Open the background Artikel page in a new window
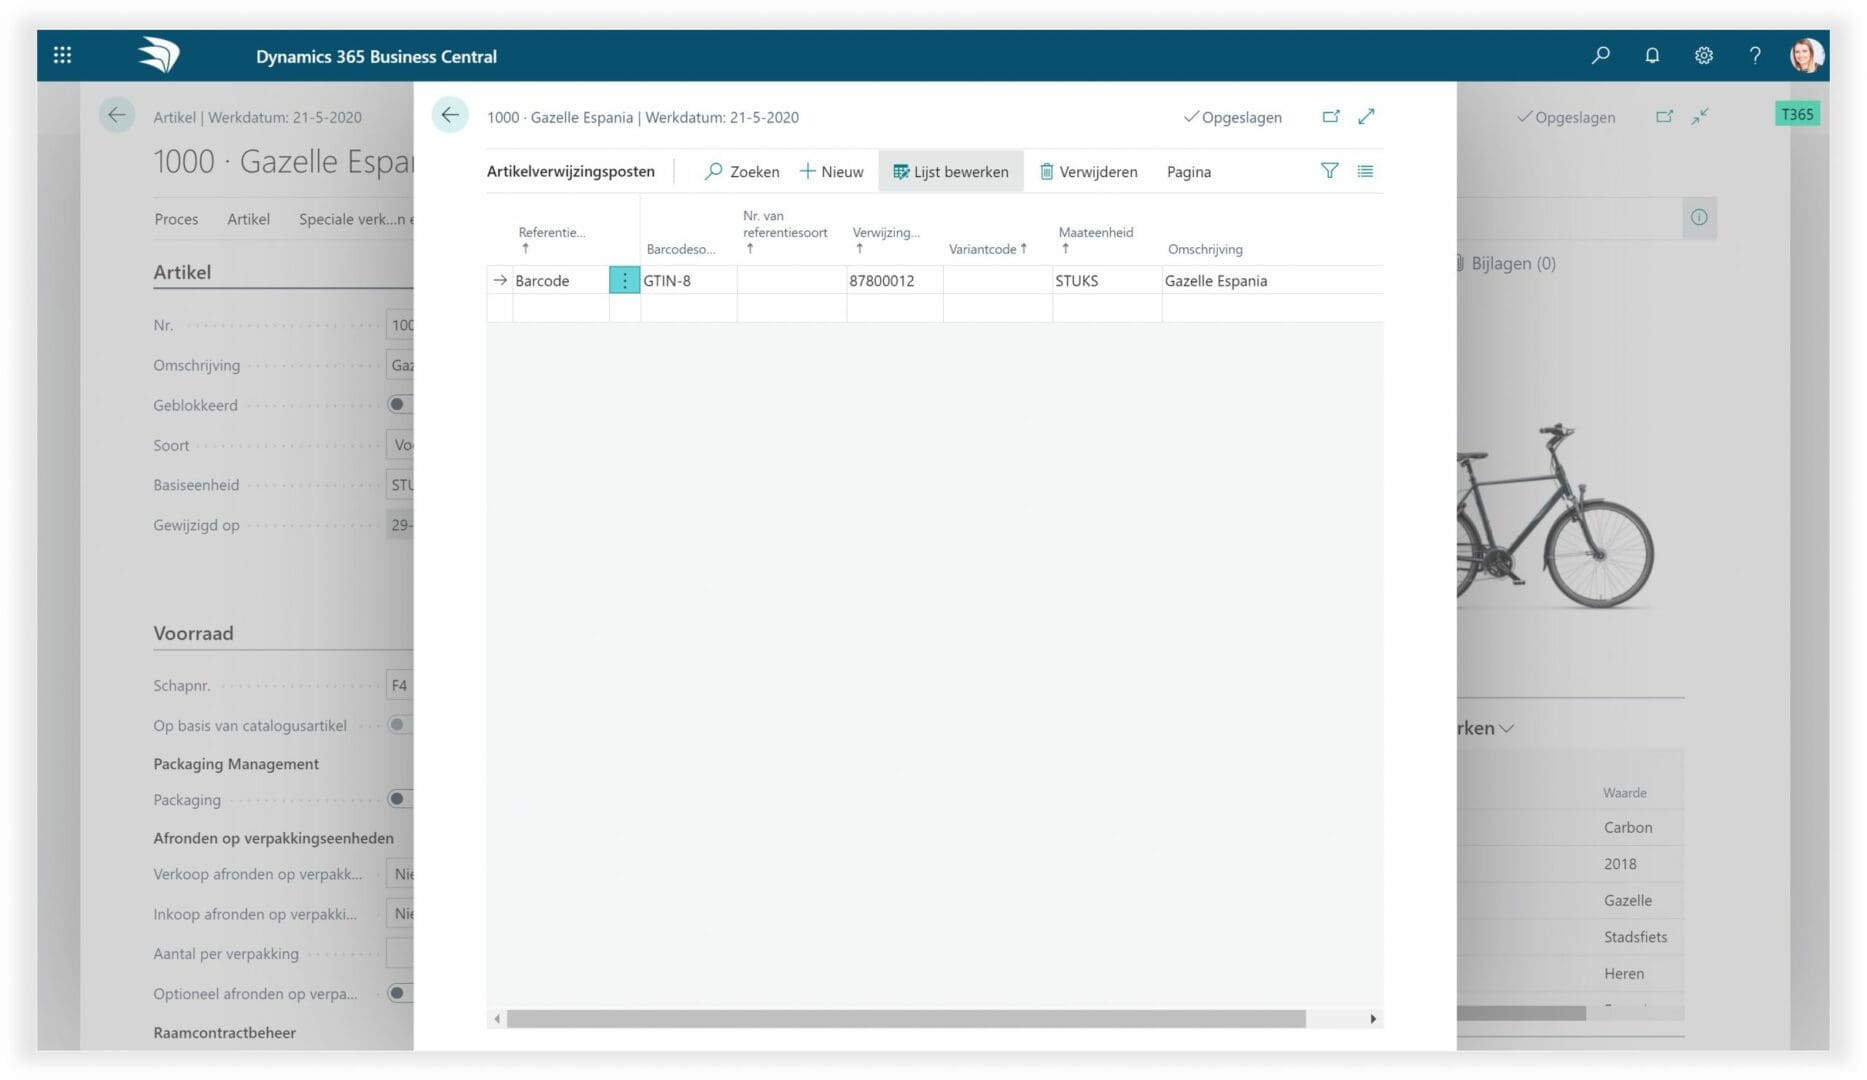Viewport: 1867px width, 1080px height. coord(1664,117)
